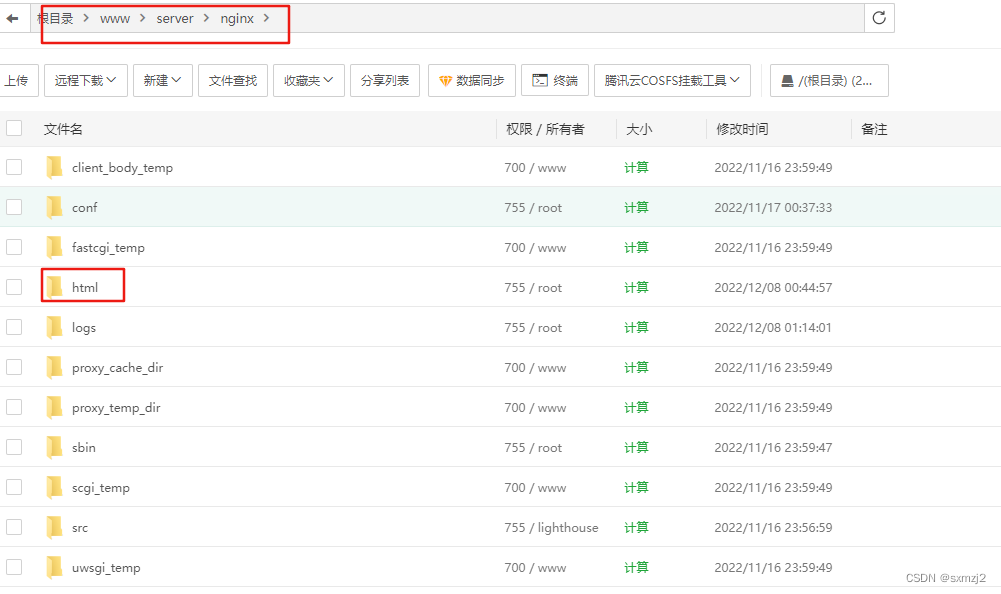1001x594 pixels.
Task: Click the back arrow icon
Action: coord(12,19)
